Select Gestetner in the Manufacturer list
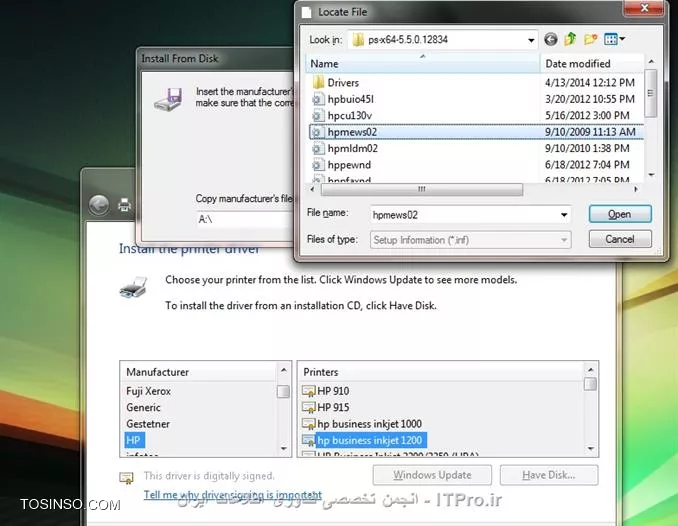678x526 pixels. click(148, 424)
